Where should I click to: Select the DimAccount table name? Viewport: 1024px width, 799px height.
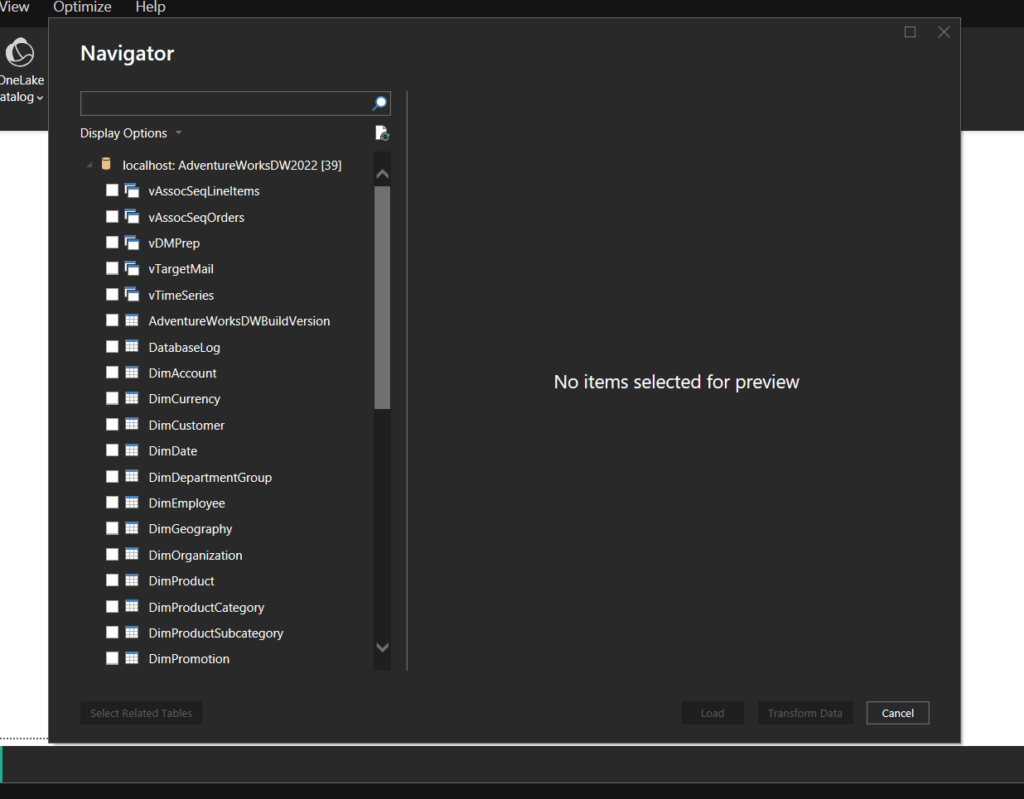point(182,373)
